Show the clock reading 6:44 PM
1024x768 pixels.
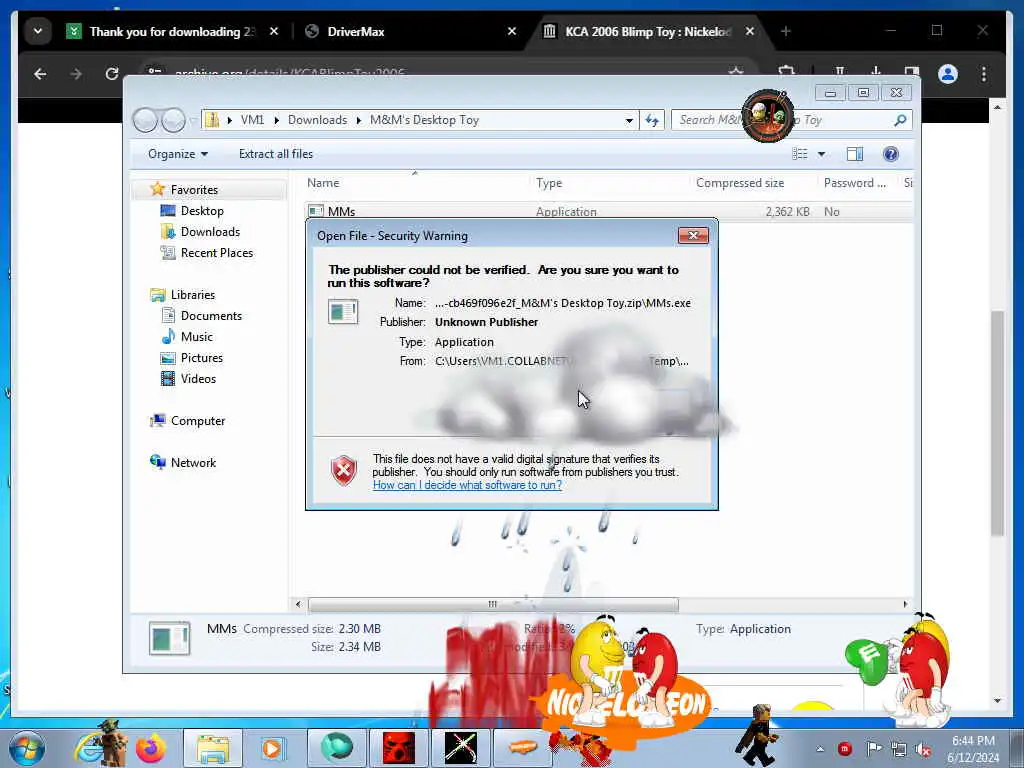[x=973, y=741]
